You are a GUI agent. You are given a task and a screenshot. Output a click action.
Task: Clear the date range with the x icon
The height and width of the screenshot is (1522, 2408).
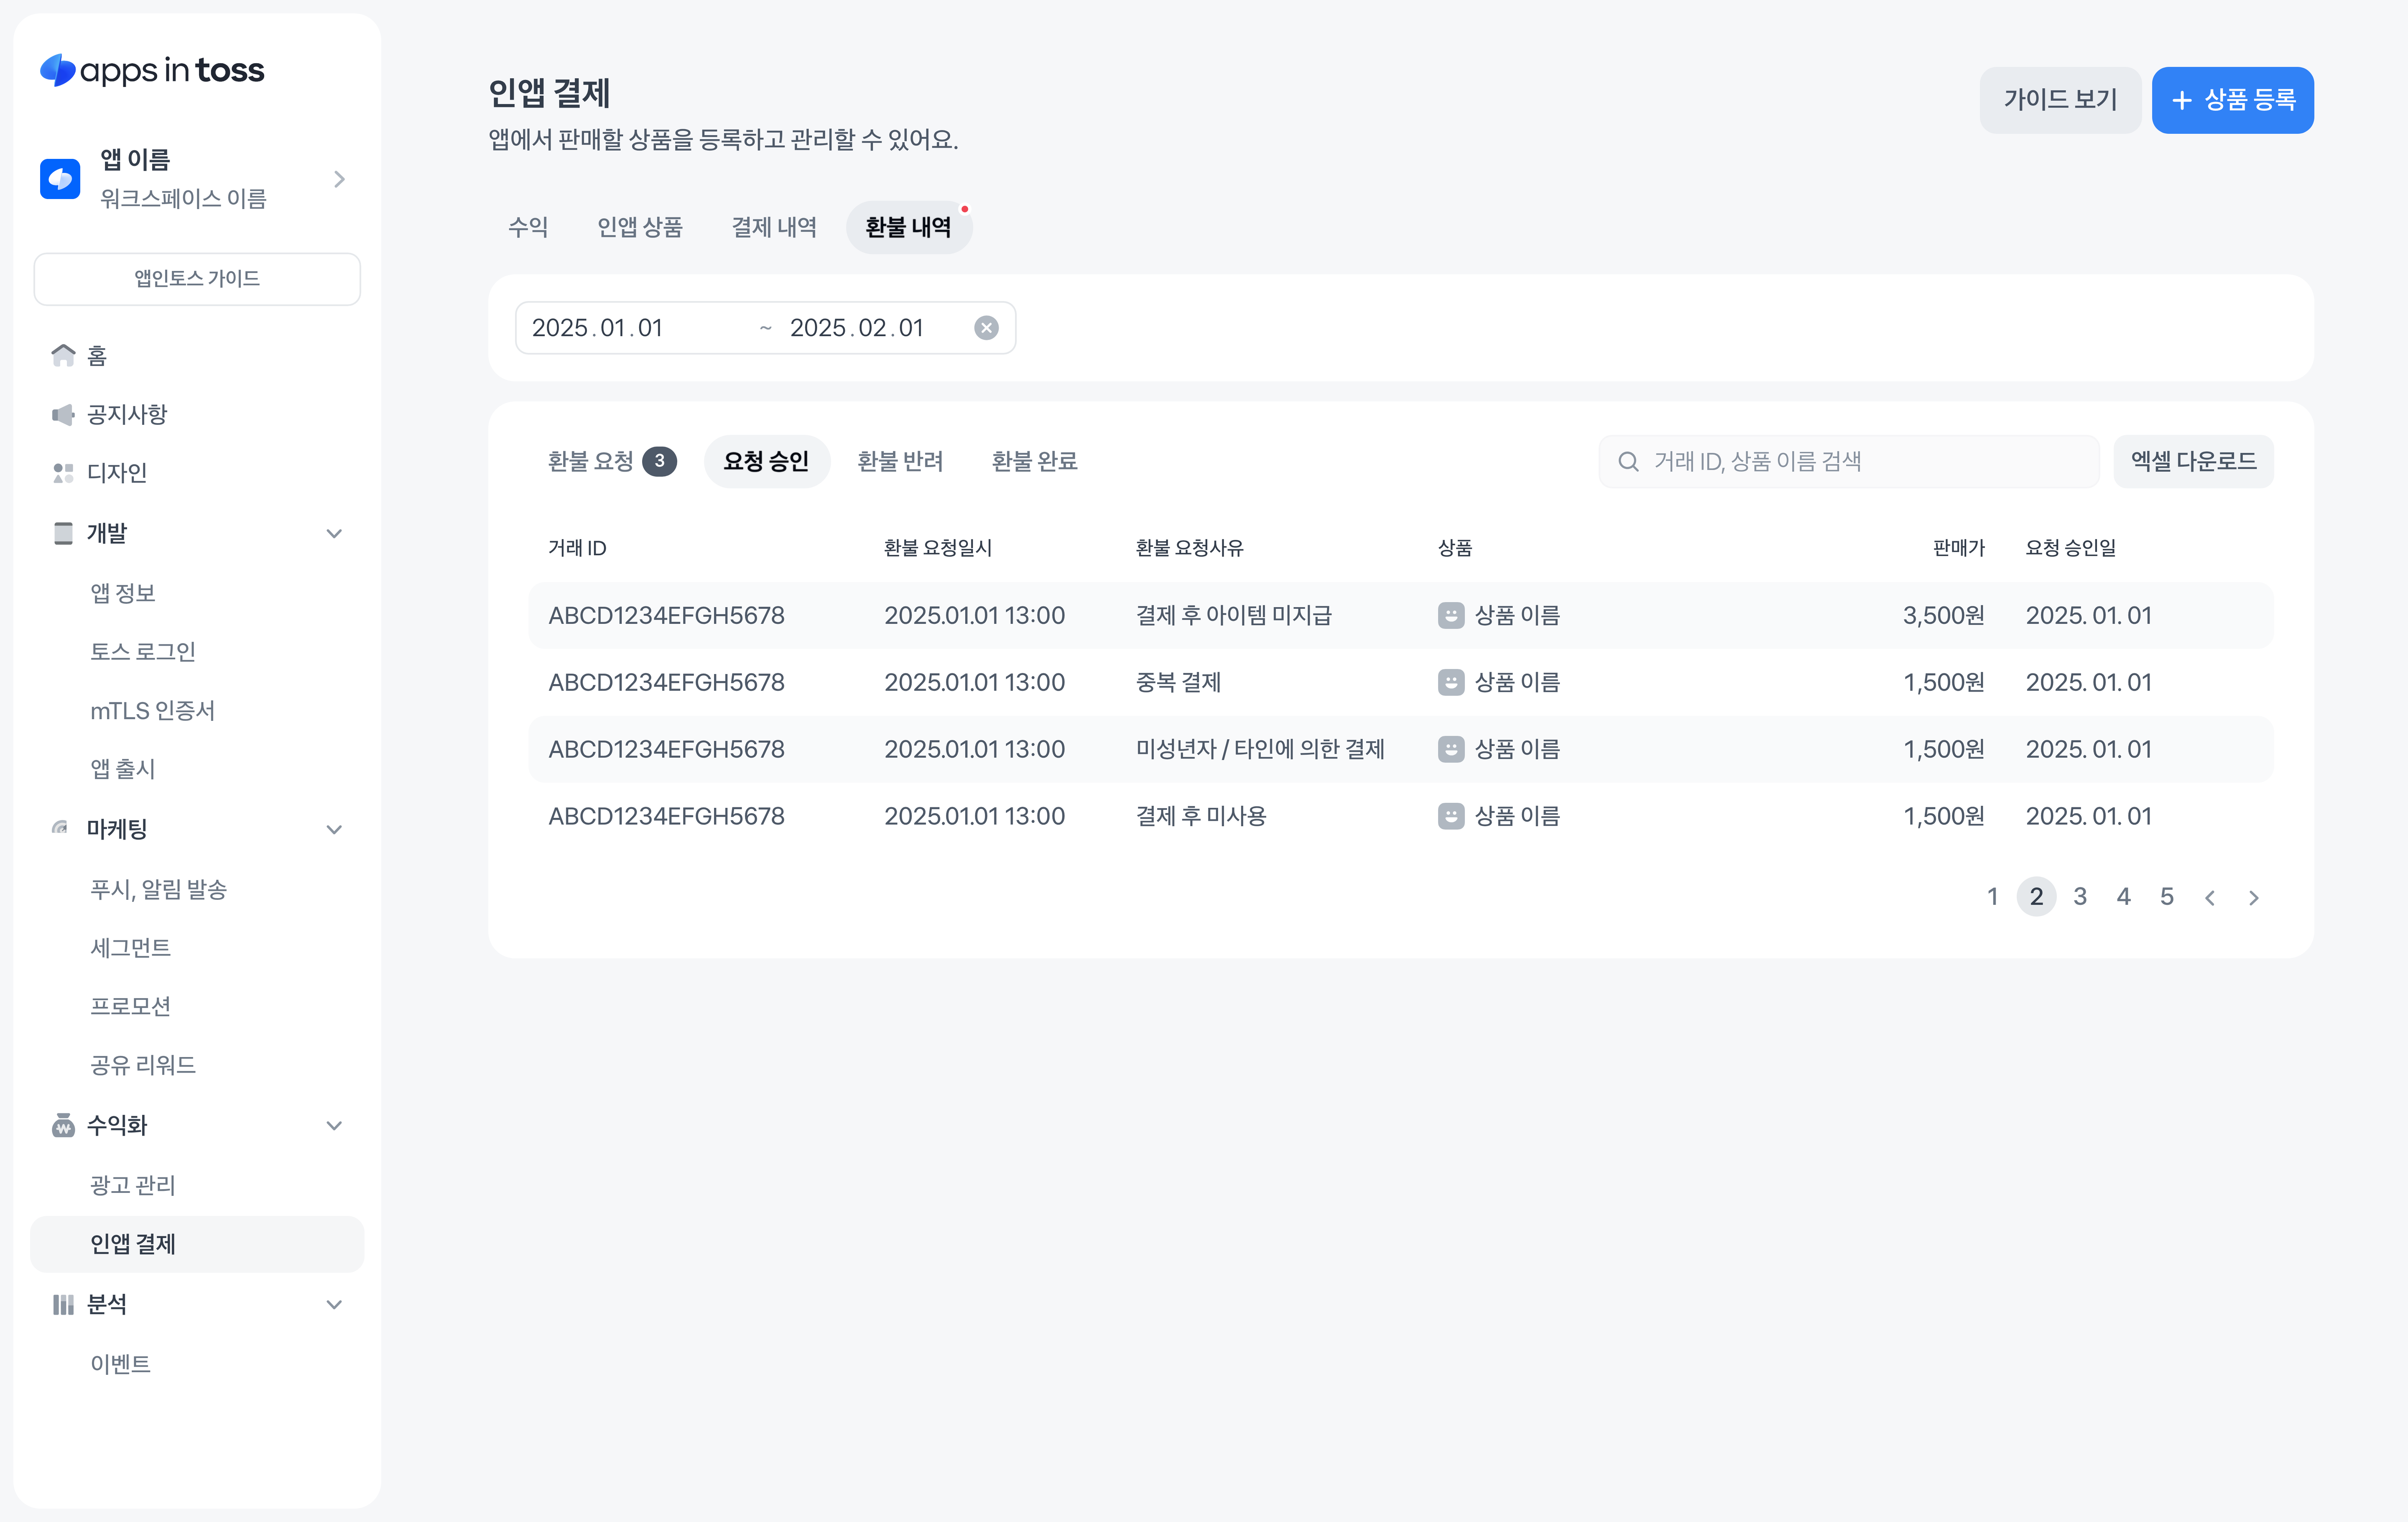(986, 328)
